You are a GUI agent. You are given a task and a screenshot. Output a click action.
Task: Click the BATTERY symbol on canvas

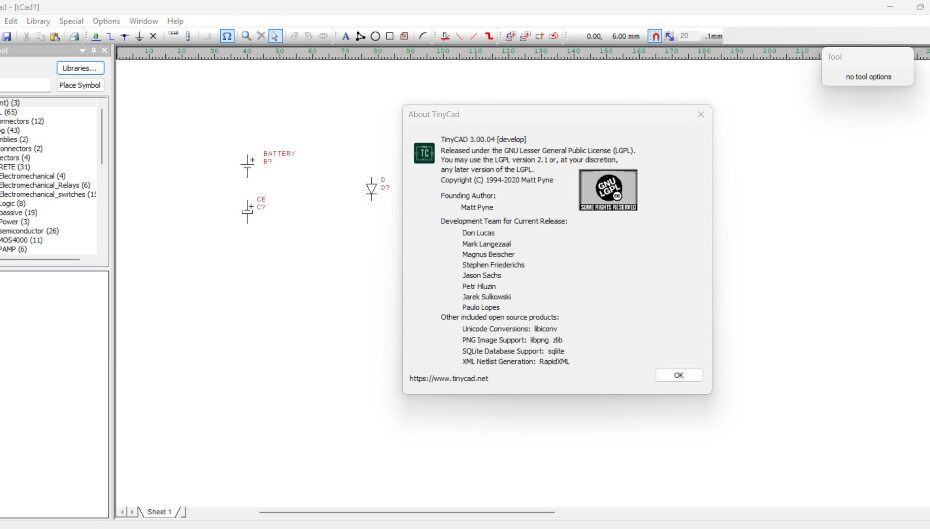coord(247,165)
